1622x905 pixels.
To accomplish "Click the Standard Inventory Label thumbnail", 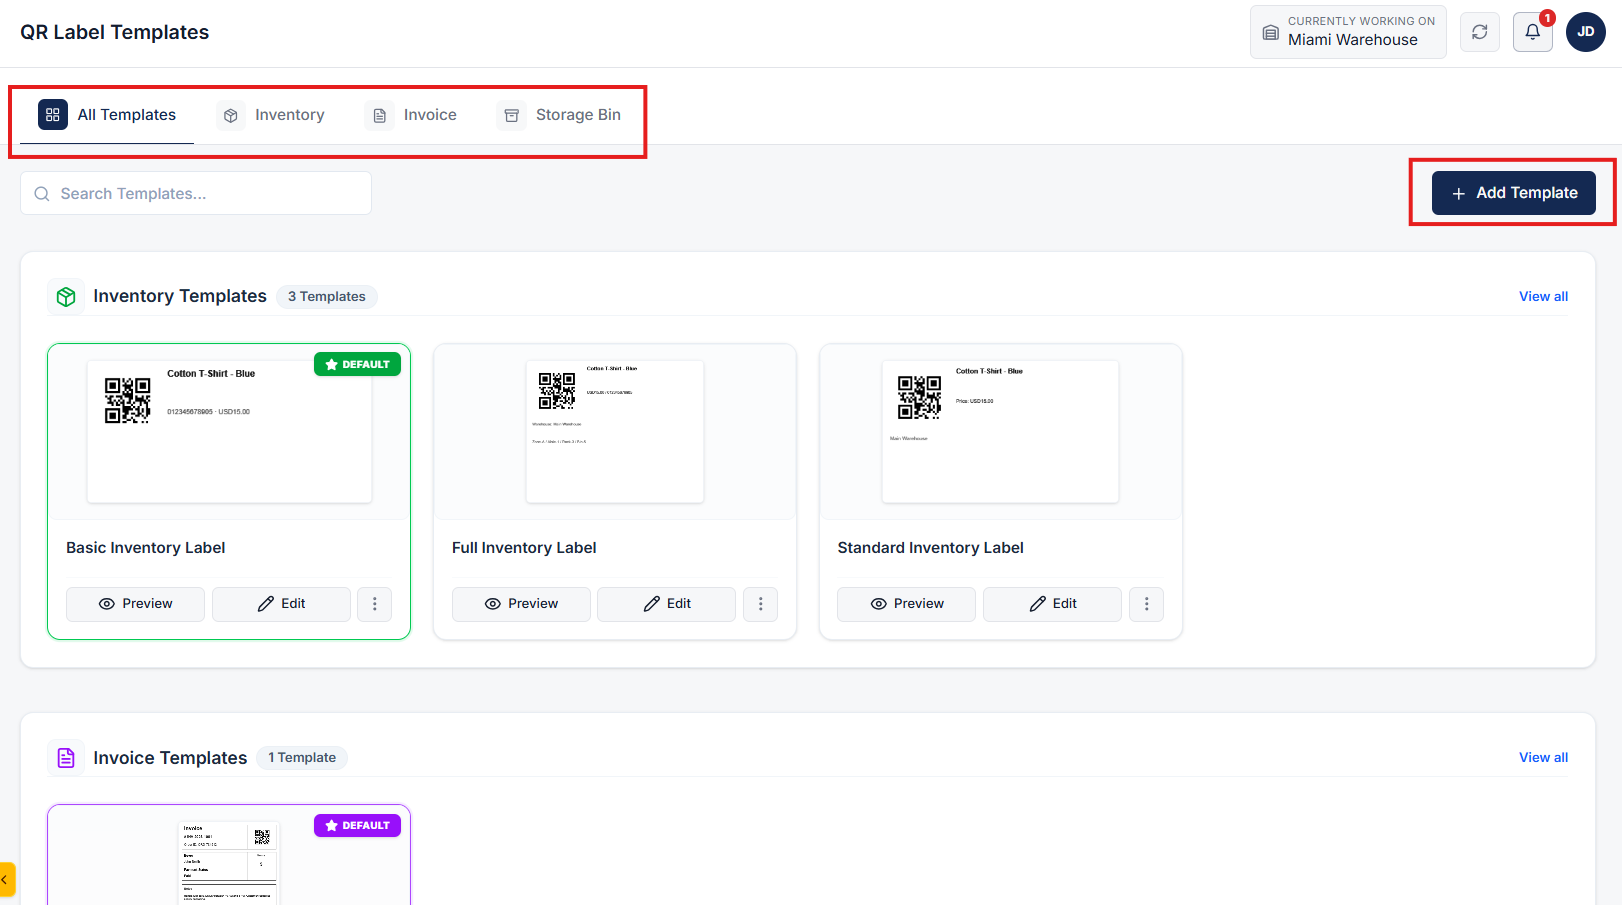I will click(x=1000, y=431).
